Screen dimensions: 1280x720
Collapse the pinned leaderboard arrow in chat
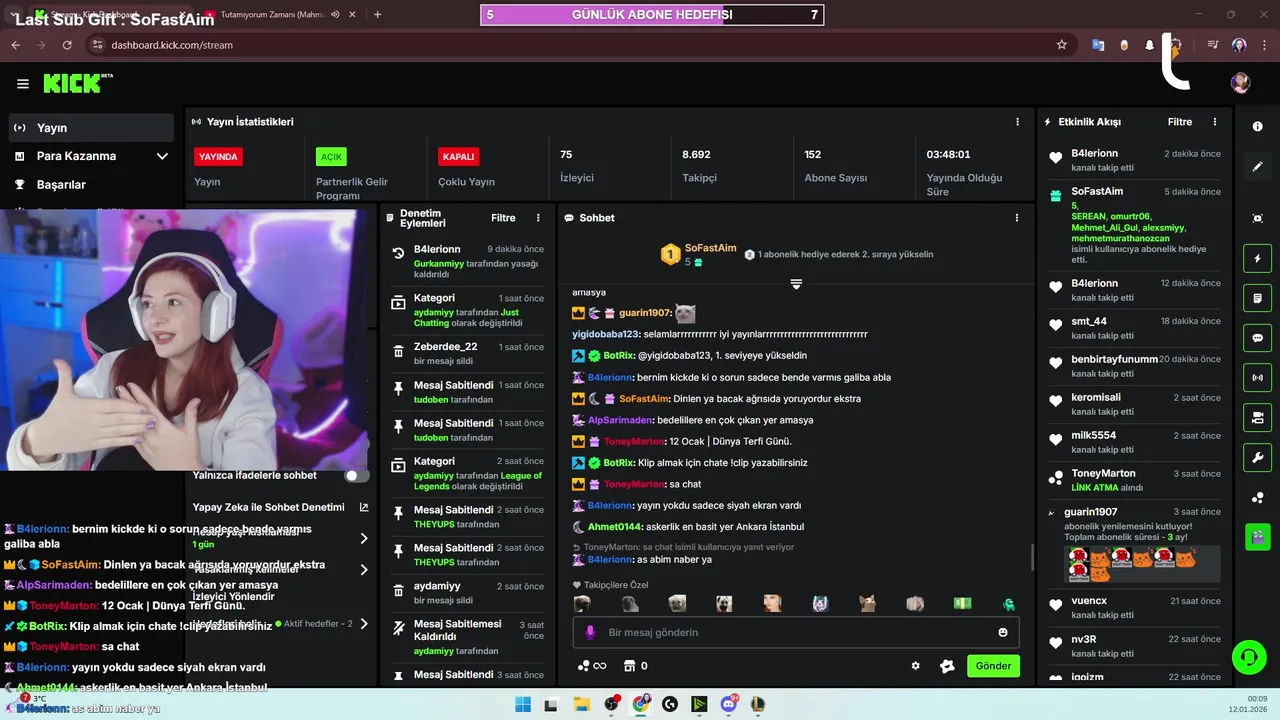[x=796, y=285]
